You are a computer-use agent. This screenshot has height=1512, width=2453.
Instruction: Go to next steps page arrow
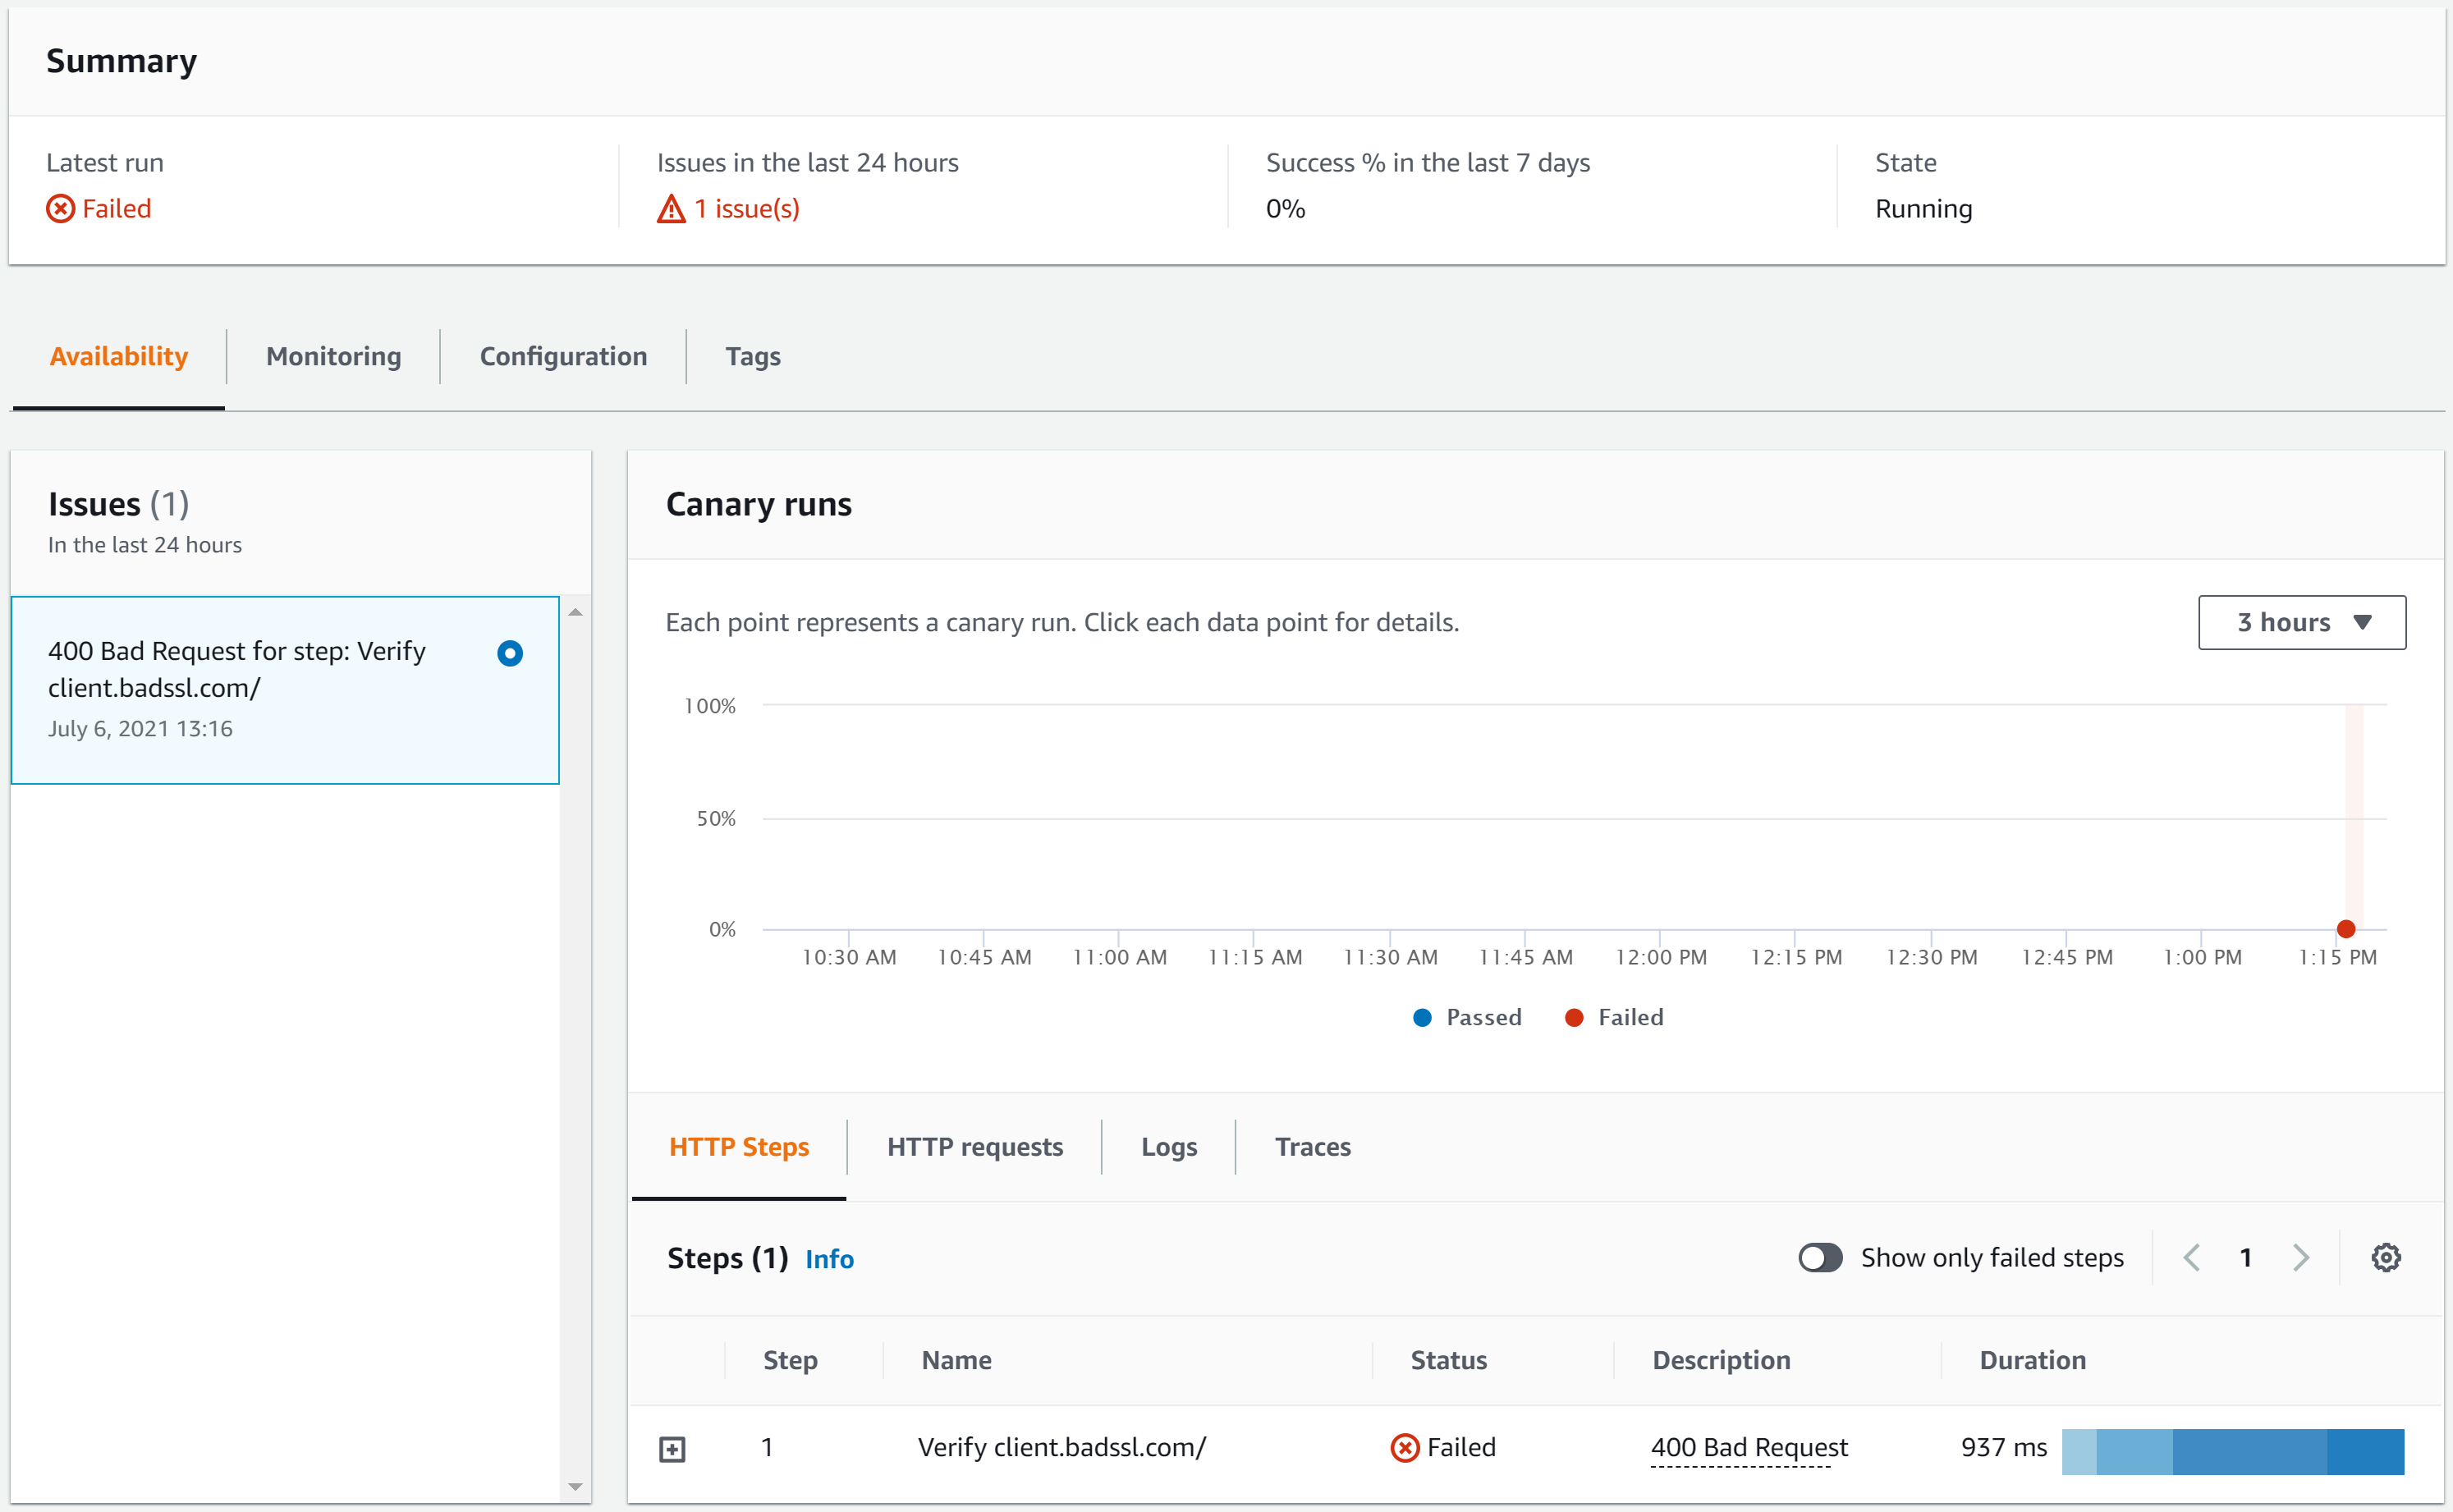2300,1257
